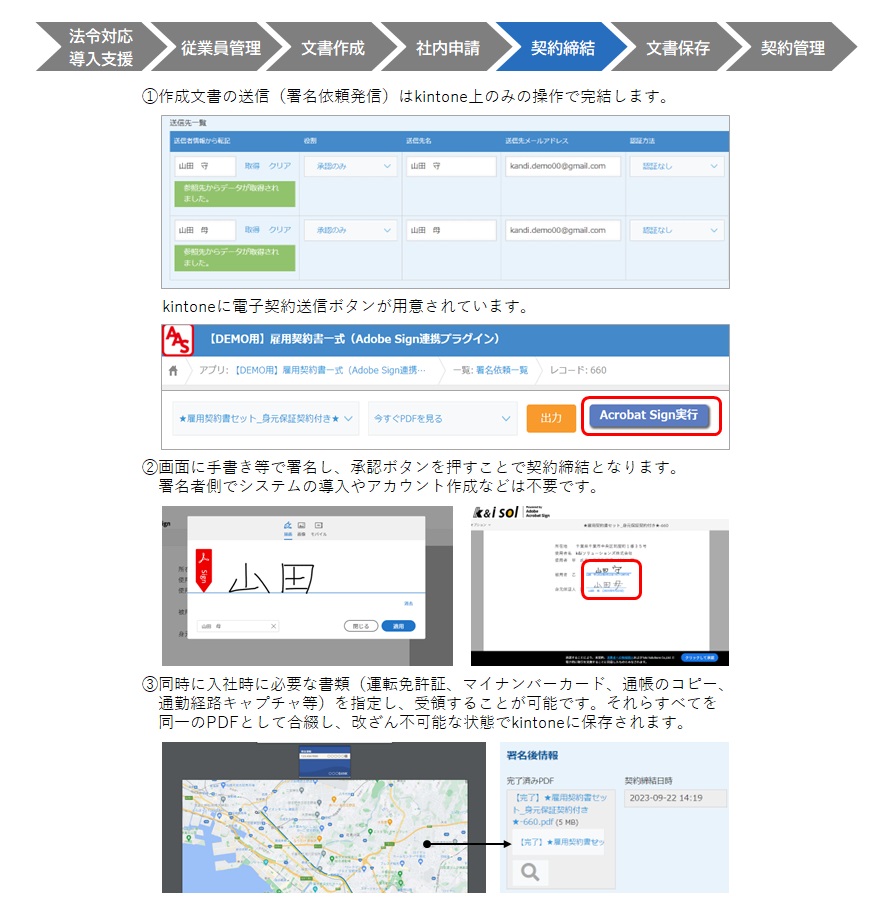The height and width of the screenshot is (901, 890).
Task: Open the 署名依頼一覧 breadcrumb link
Action: pyautogui.click(x=502, y=371)
